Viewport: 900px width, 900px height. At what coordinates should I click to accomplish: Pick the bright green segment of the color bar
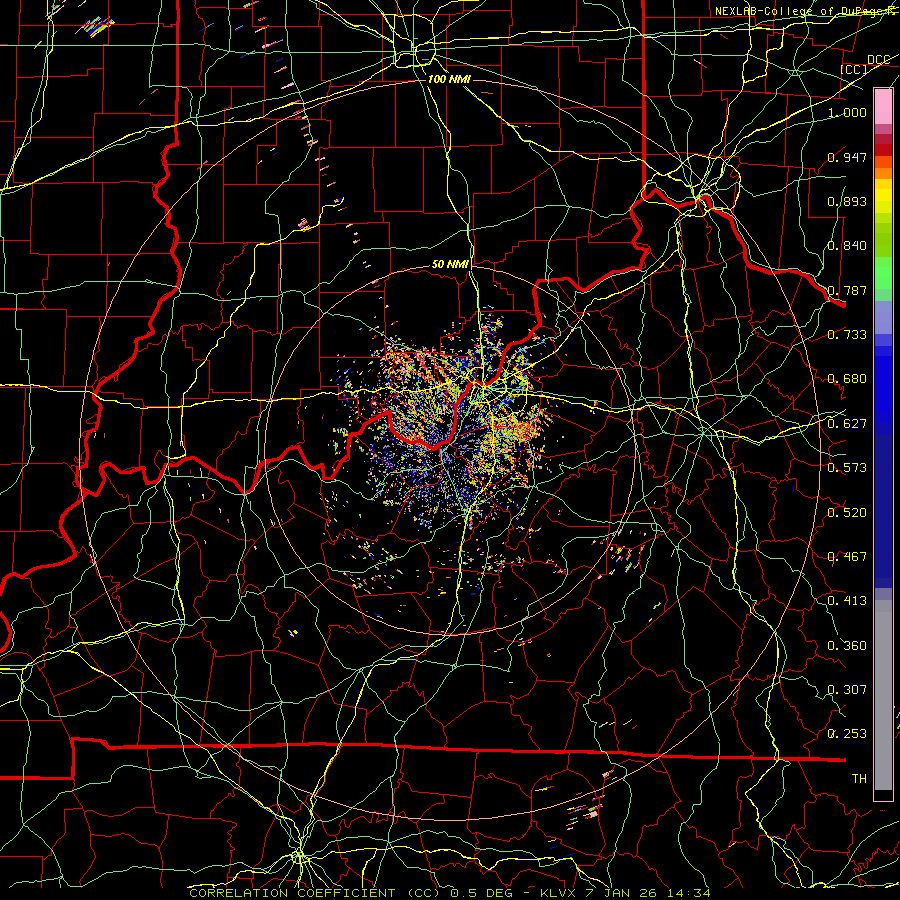pos(883,273)
